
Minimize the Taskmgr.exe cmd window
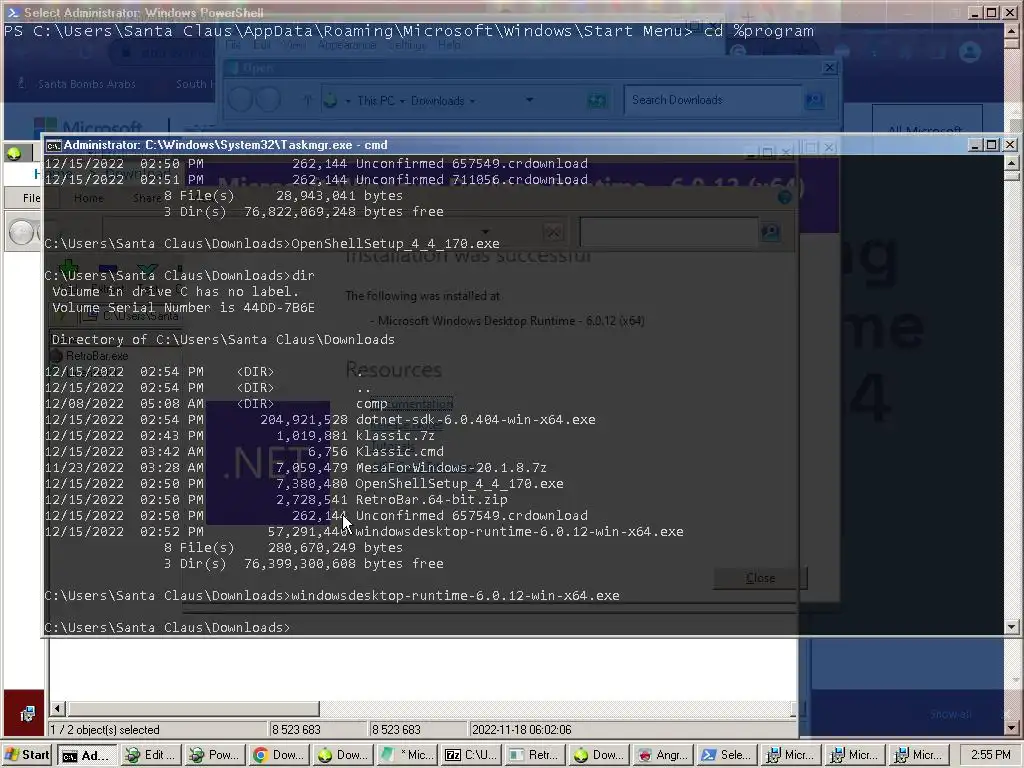tap(975, 144)
